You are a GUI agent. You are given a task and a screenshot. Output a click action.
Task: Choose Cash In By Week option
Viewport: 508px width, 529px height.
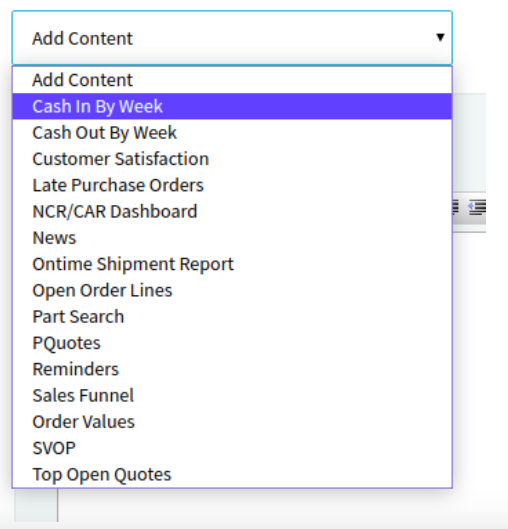click(232, 106)
